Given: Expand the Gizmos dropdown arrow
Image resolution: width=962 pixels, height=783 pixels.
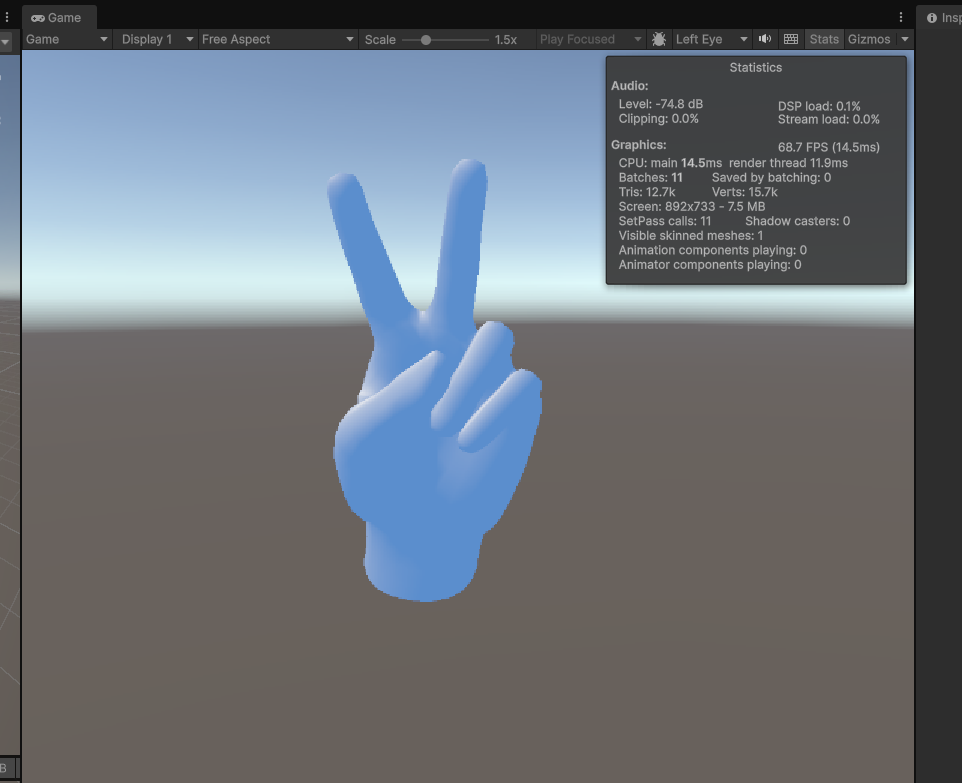Looking at the screenshot, I should [x=905, y=39].
